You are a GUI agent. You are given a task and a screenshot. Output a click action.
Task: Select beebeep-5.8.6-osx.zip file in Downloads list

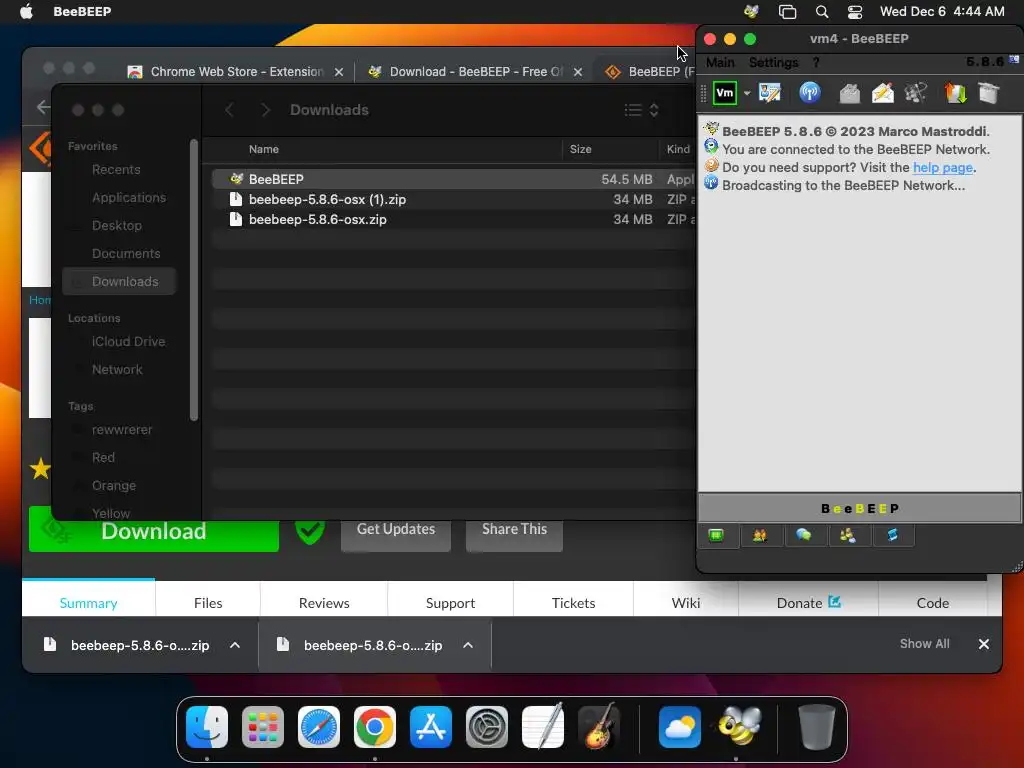[x=453, y=219]
